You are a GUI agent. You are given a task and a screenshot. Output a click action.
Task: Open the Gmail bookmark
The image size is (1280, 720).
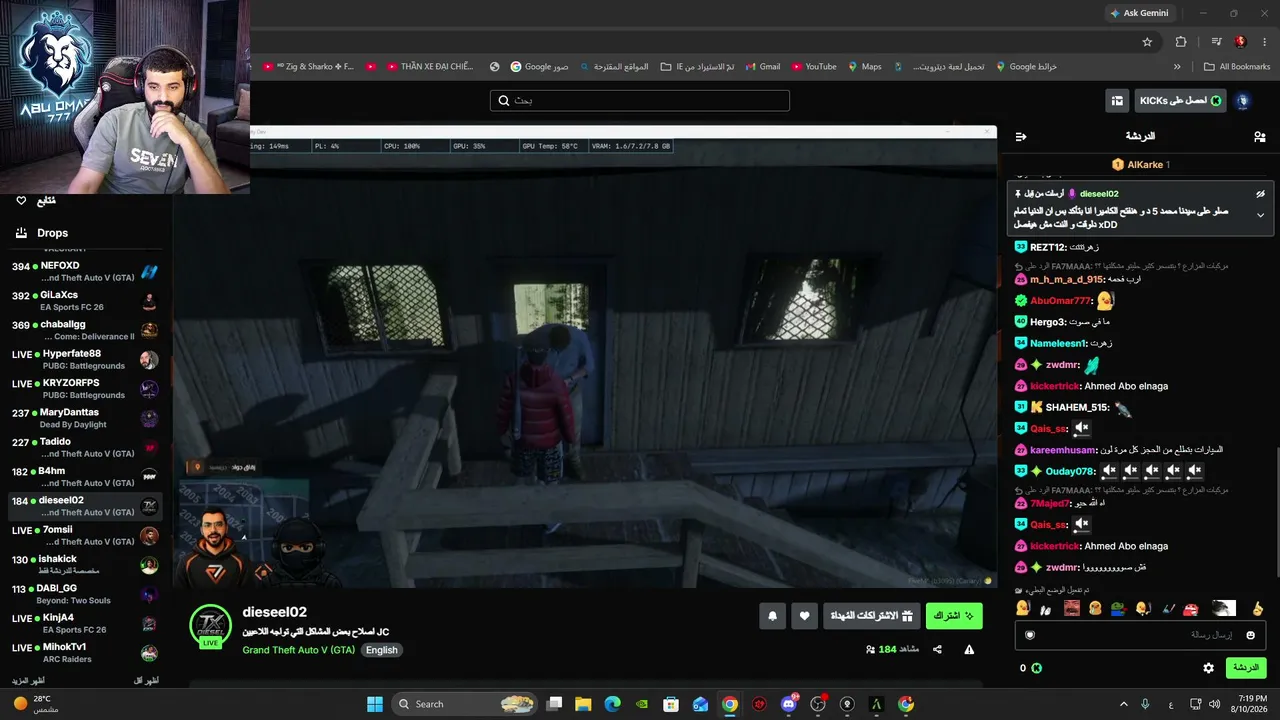click(x=762, y=67)
